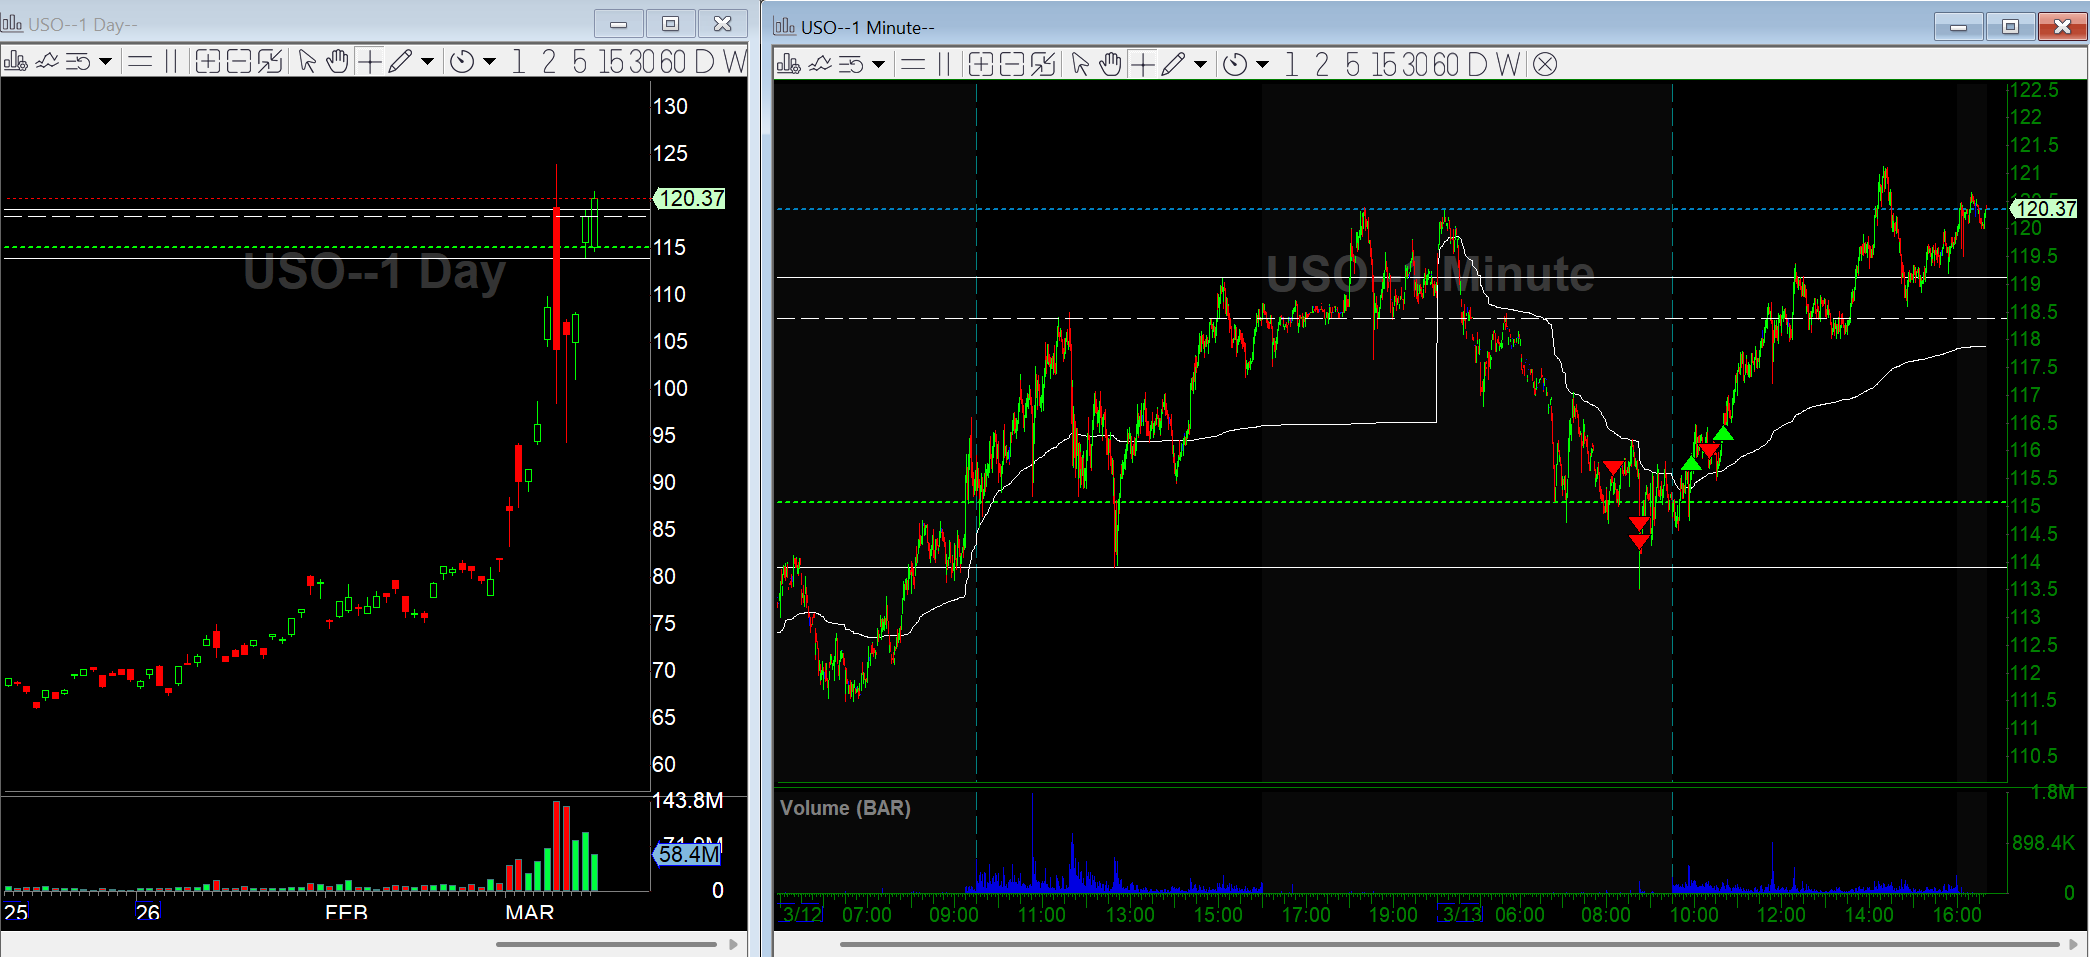2090x957 pixels.
Task: Expand undo list dropdown in Minute window
Action: coord(878,65)
